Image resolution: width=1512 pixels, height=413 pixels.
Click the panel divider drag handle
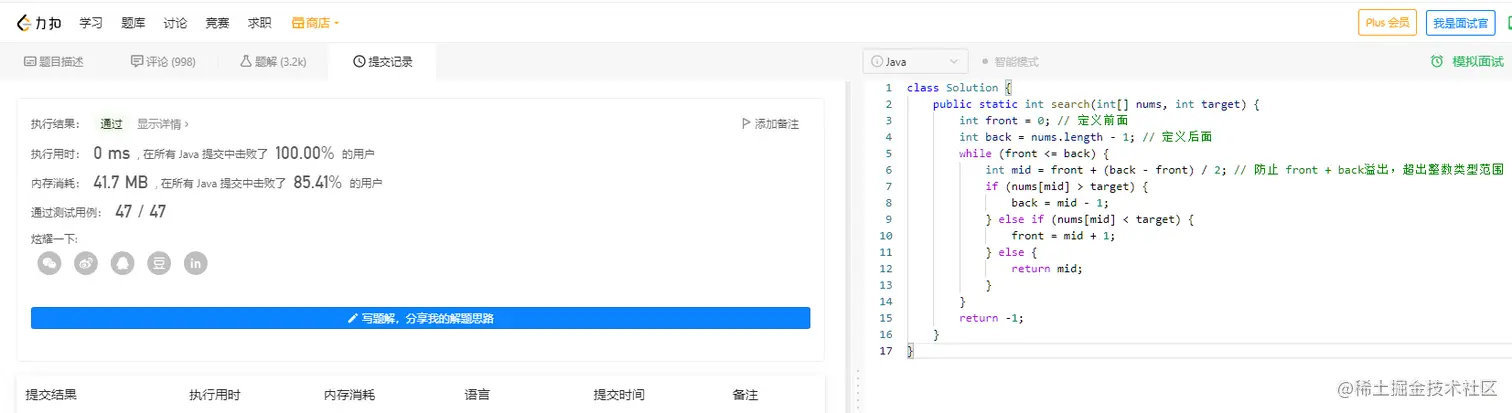pyautogui.click(x=857, y=390)
